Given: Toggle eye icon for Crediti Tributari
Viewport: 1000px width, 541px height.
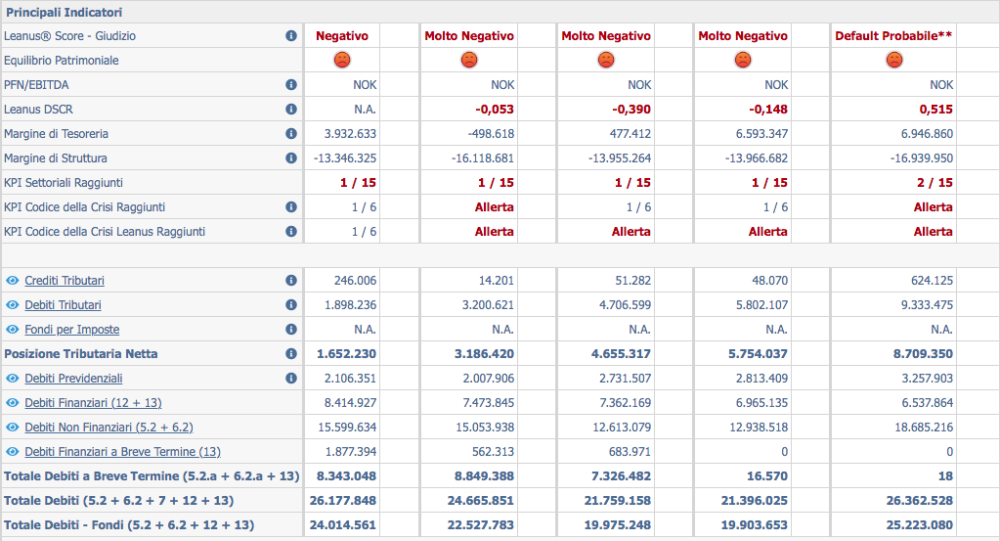Looking at the screenshot, I should pyautogui.click(x=12, y=280).
